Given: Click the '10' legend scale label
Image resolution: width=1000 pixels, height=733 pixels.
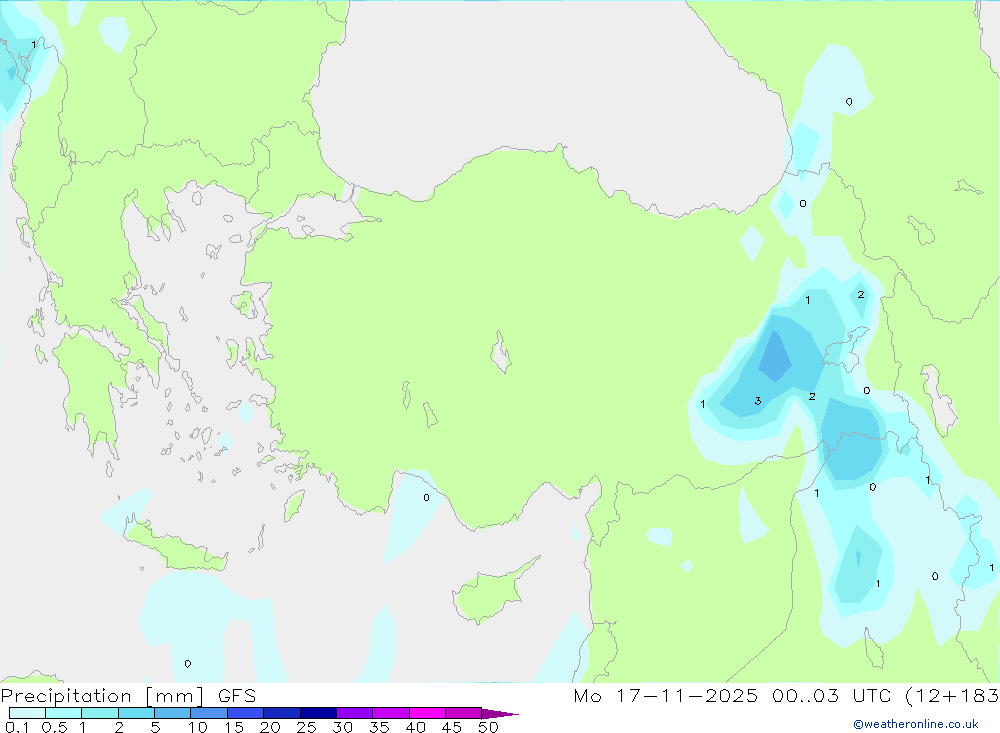Looking at the screenshot, I should click(197, 727).
